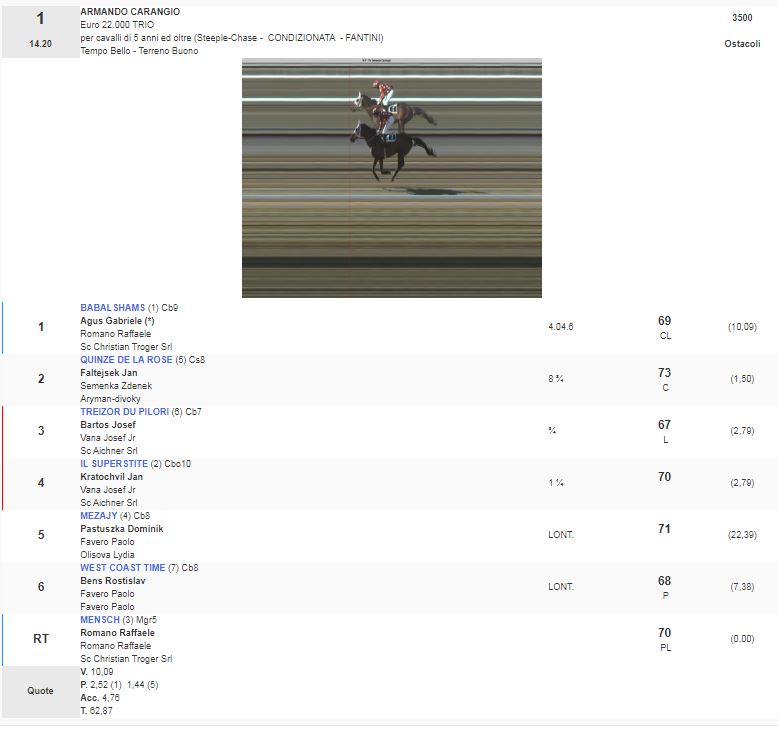
Task: Select the winning time 4.04.6
Action: click(561, 327)
